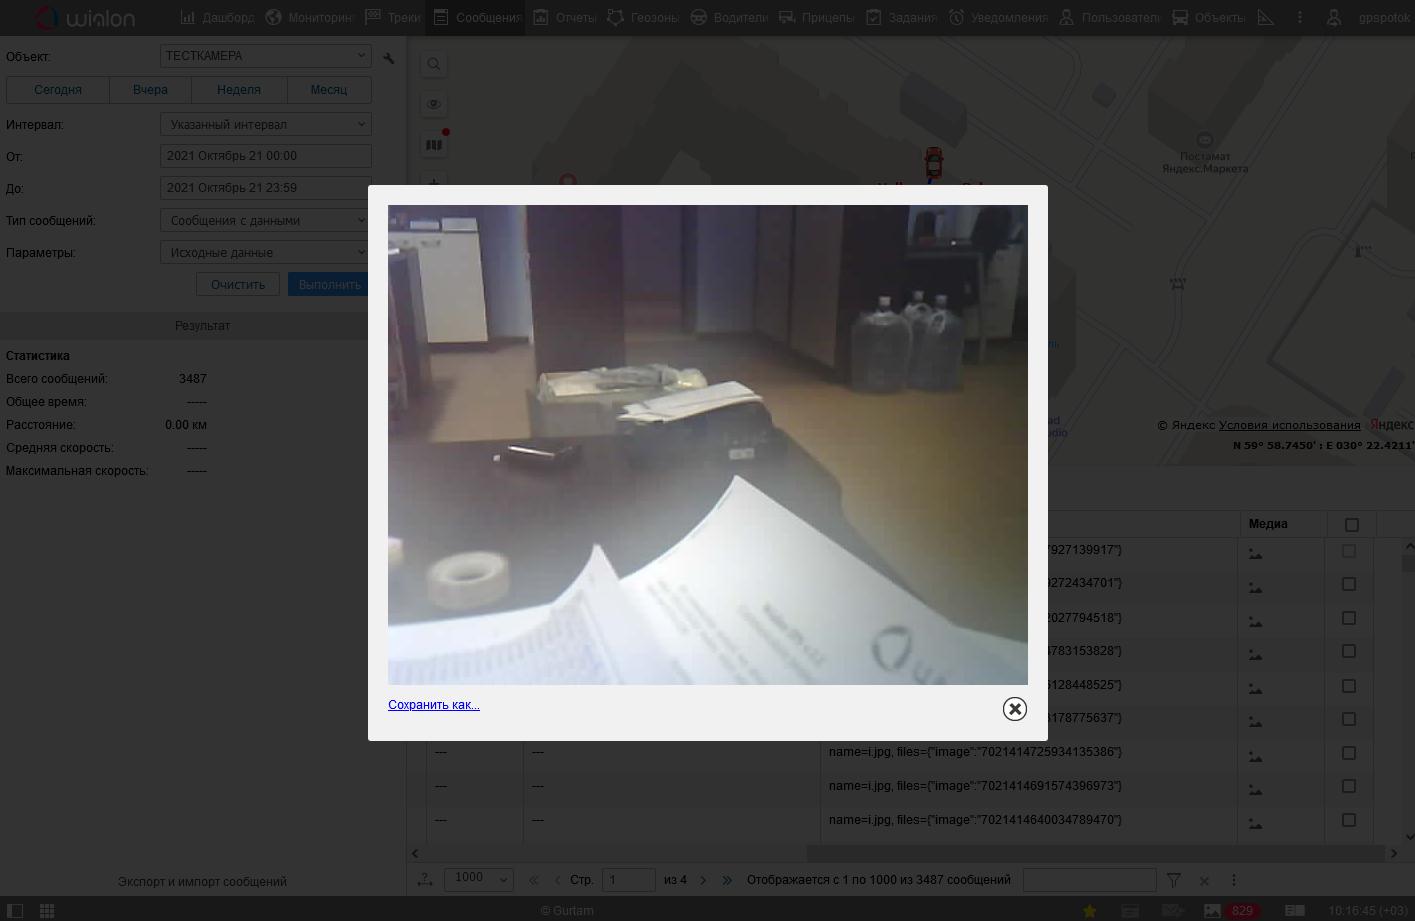Check the box in row 7021414691574396973
The image size is (1415, 921).
(x=1349, y=786)
